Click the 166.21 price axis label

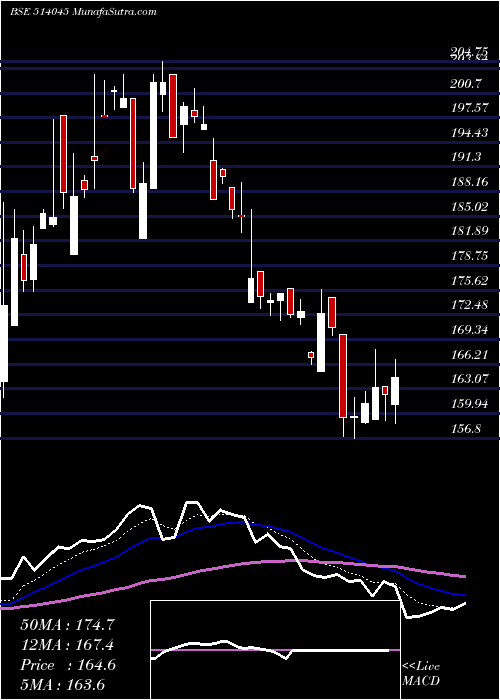[x=470, y=355]
